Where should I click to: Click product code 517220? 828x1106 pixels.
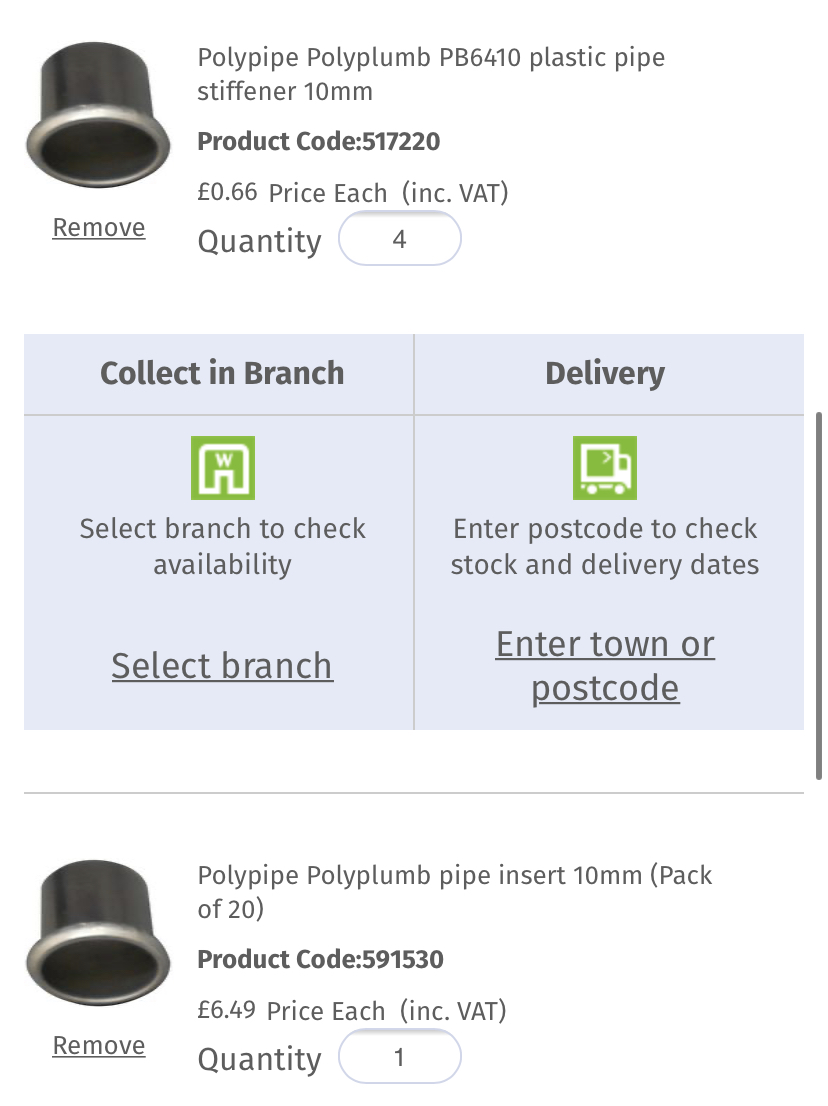[x=319, y=142]
